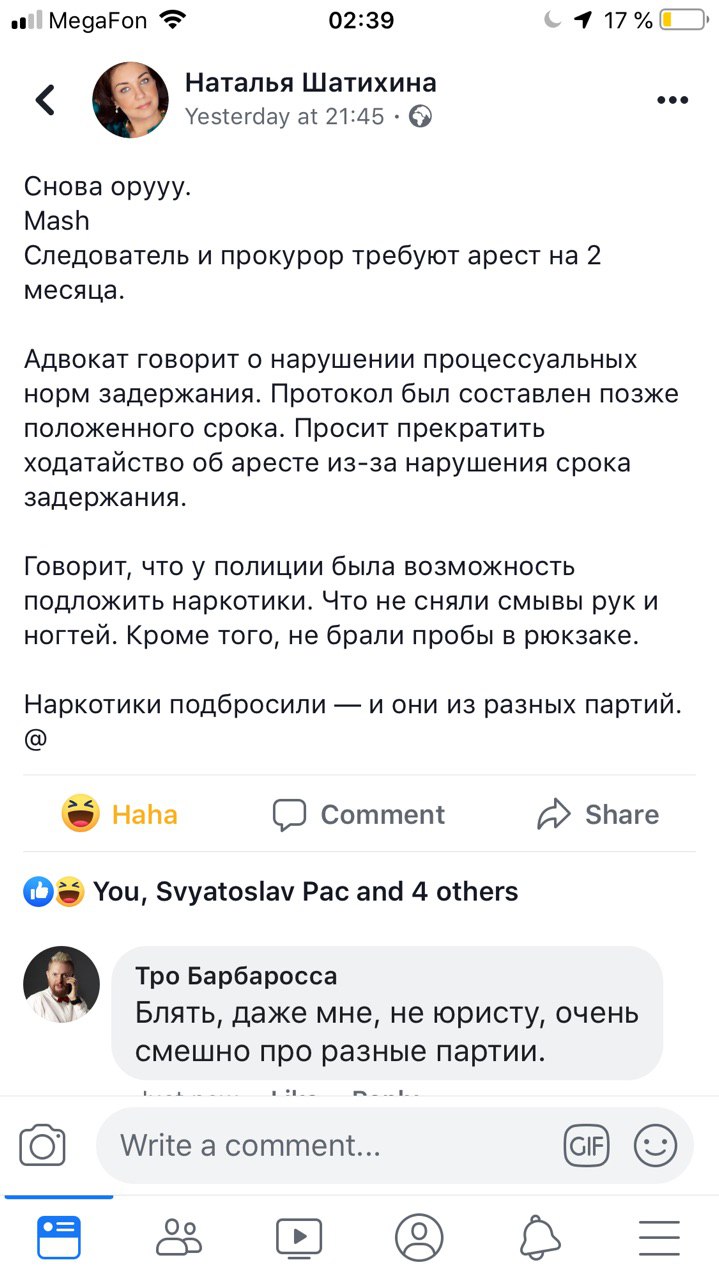Open the GIF picker

point(587,1145)
